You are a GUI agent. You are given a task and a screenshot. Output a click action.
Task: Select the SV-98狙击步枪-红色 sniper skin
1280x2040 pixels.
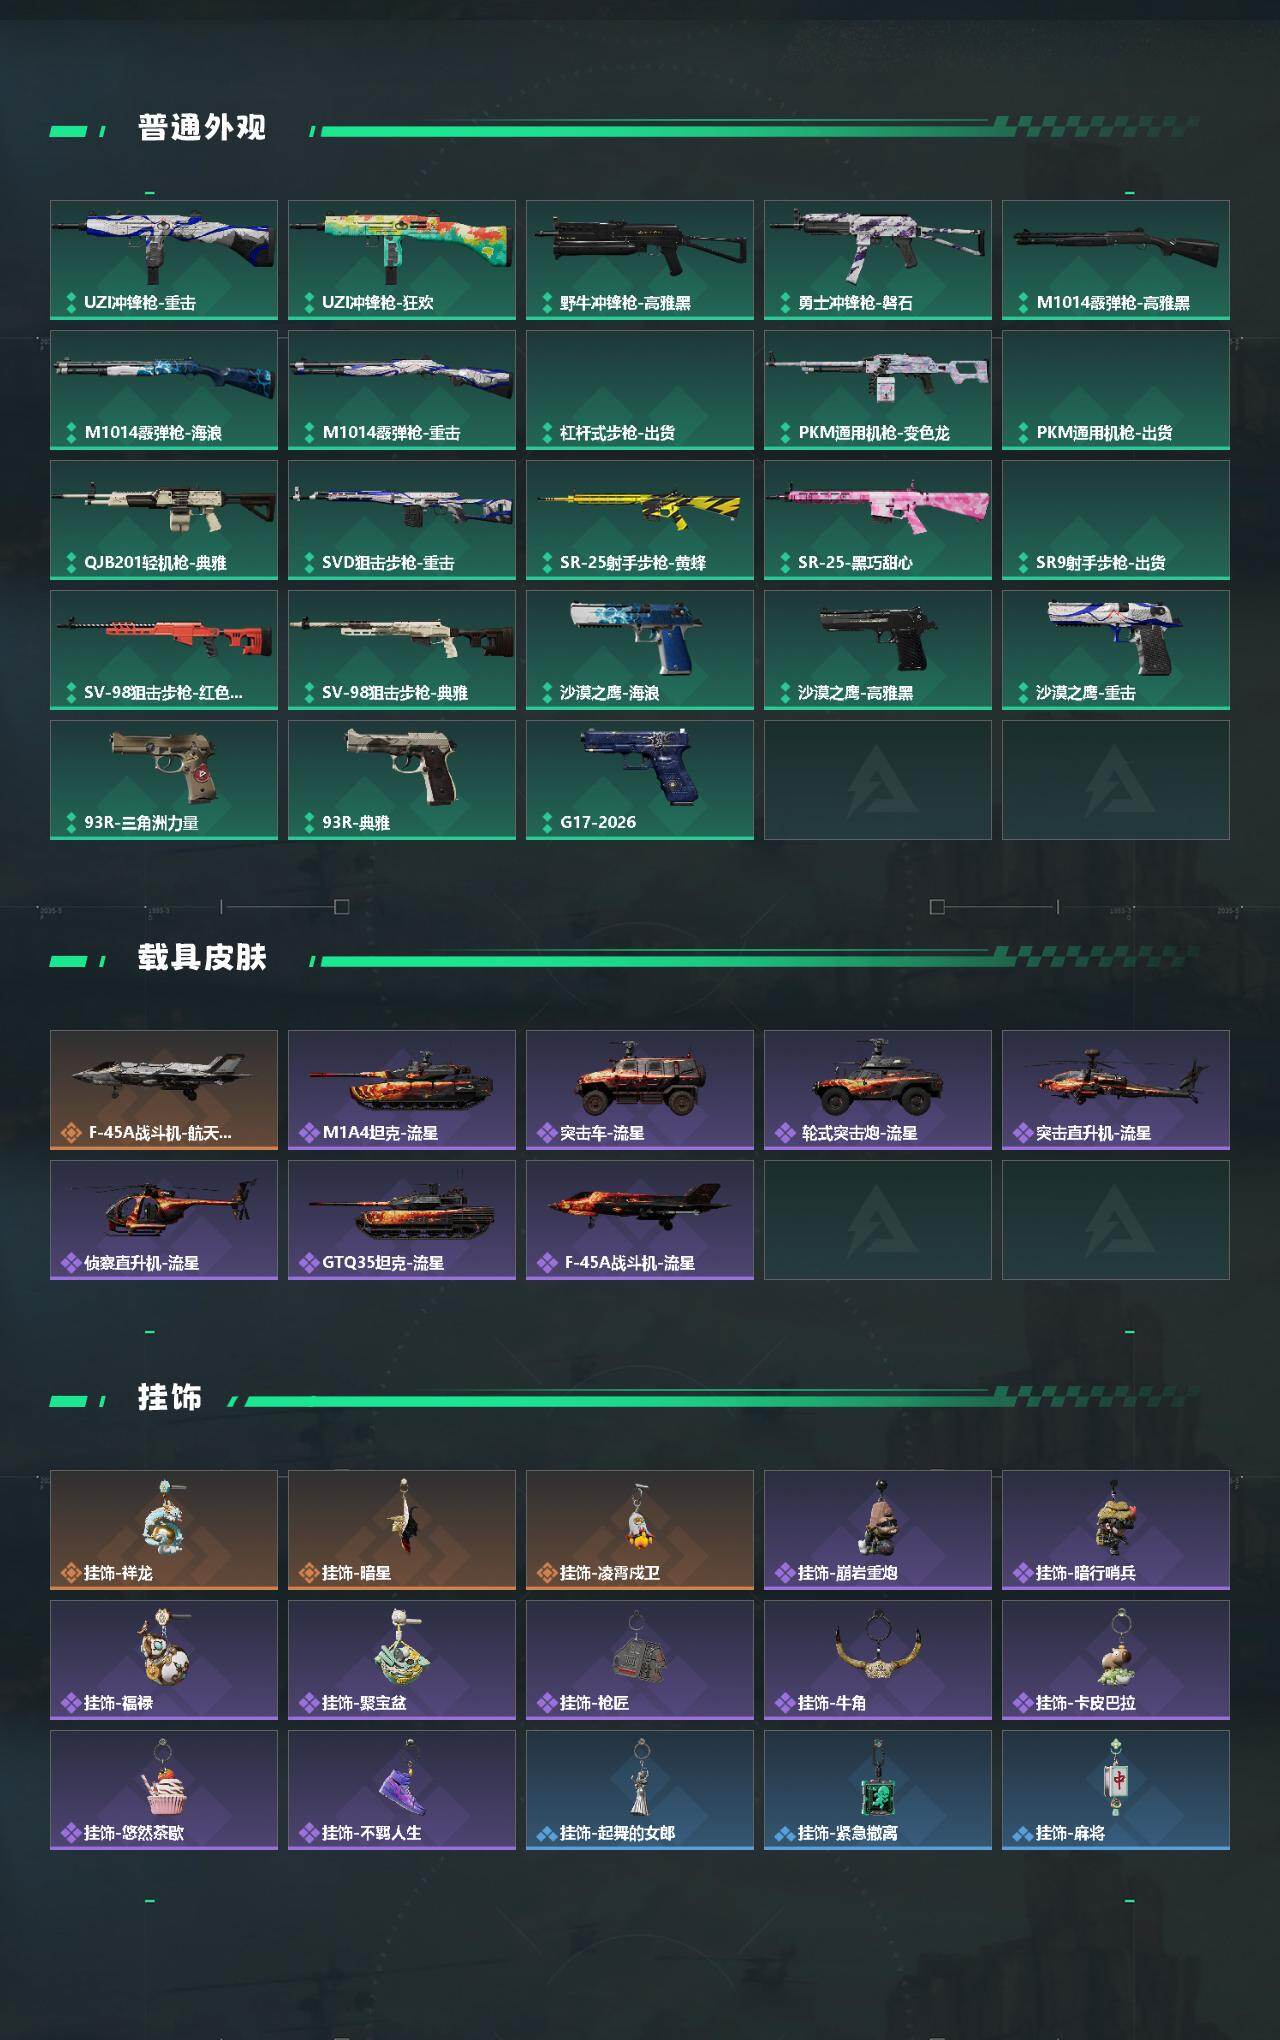[164, 650]
